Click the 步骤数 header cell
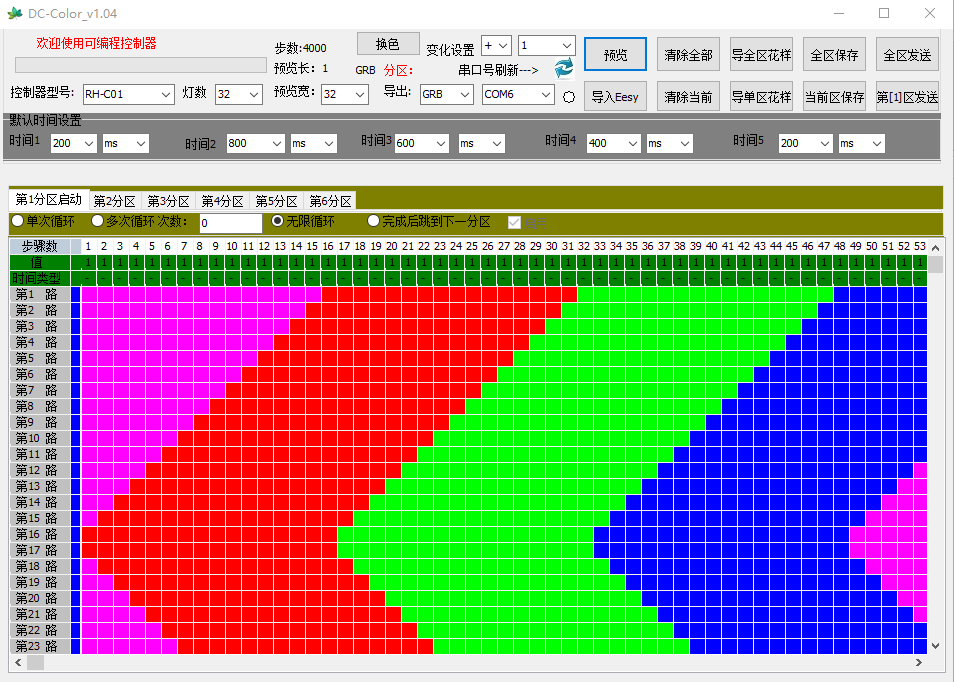The image size is (954, 682). point(40,246)
